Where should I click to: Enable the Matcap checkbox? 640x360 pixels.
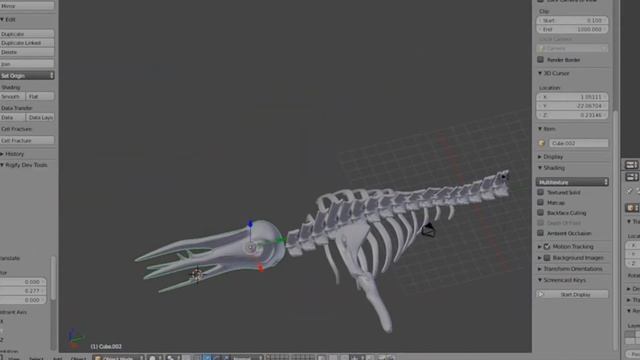click(x=541, y=202)
